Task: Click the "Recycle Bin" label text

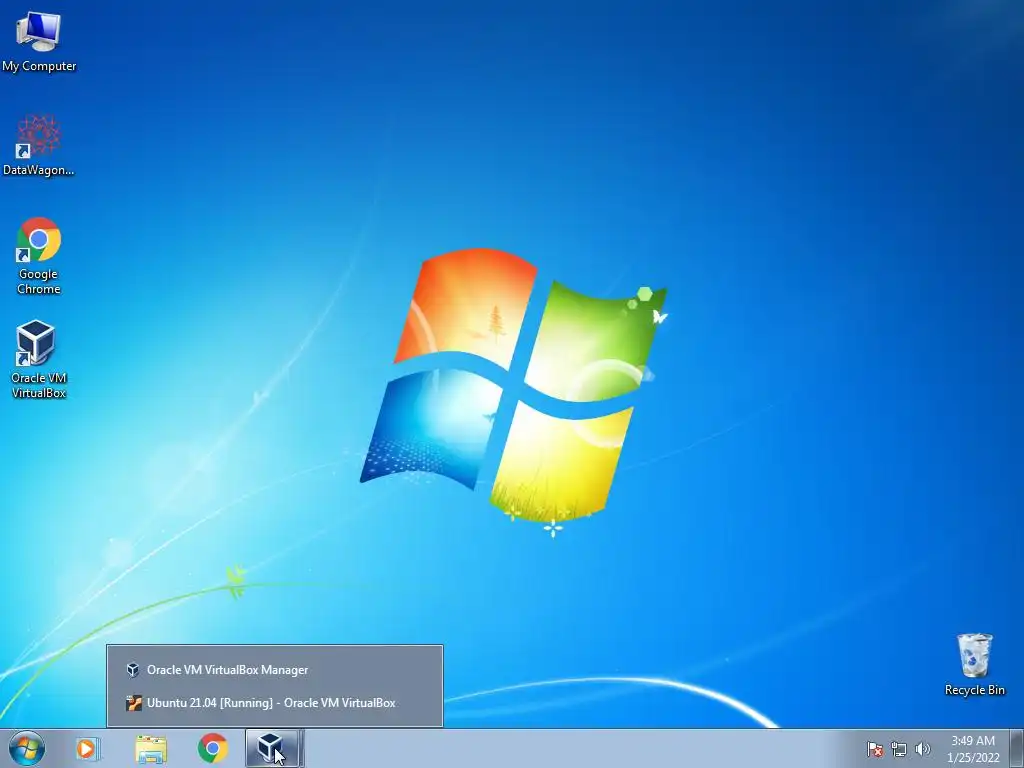Action: point(974,690)
